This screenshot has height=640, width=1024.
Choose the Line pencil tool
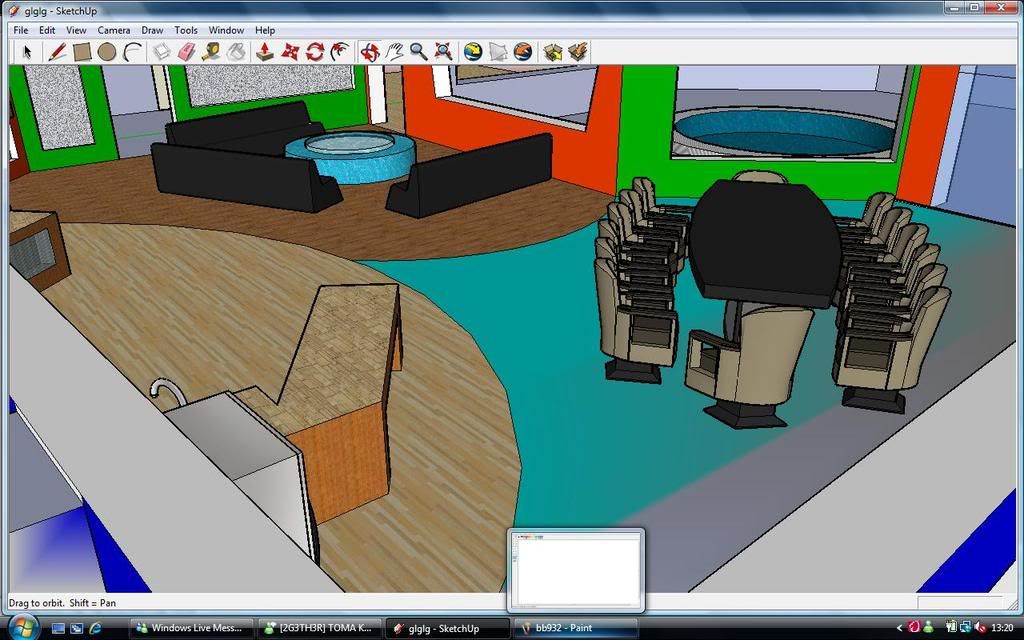57,51
